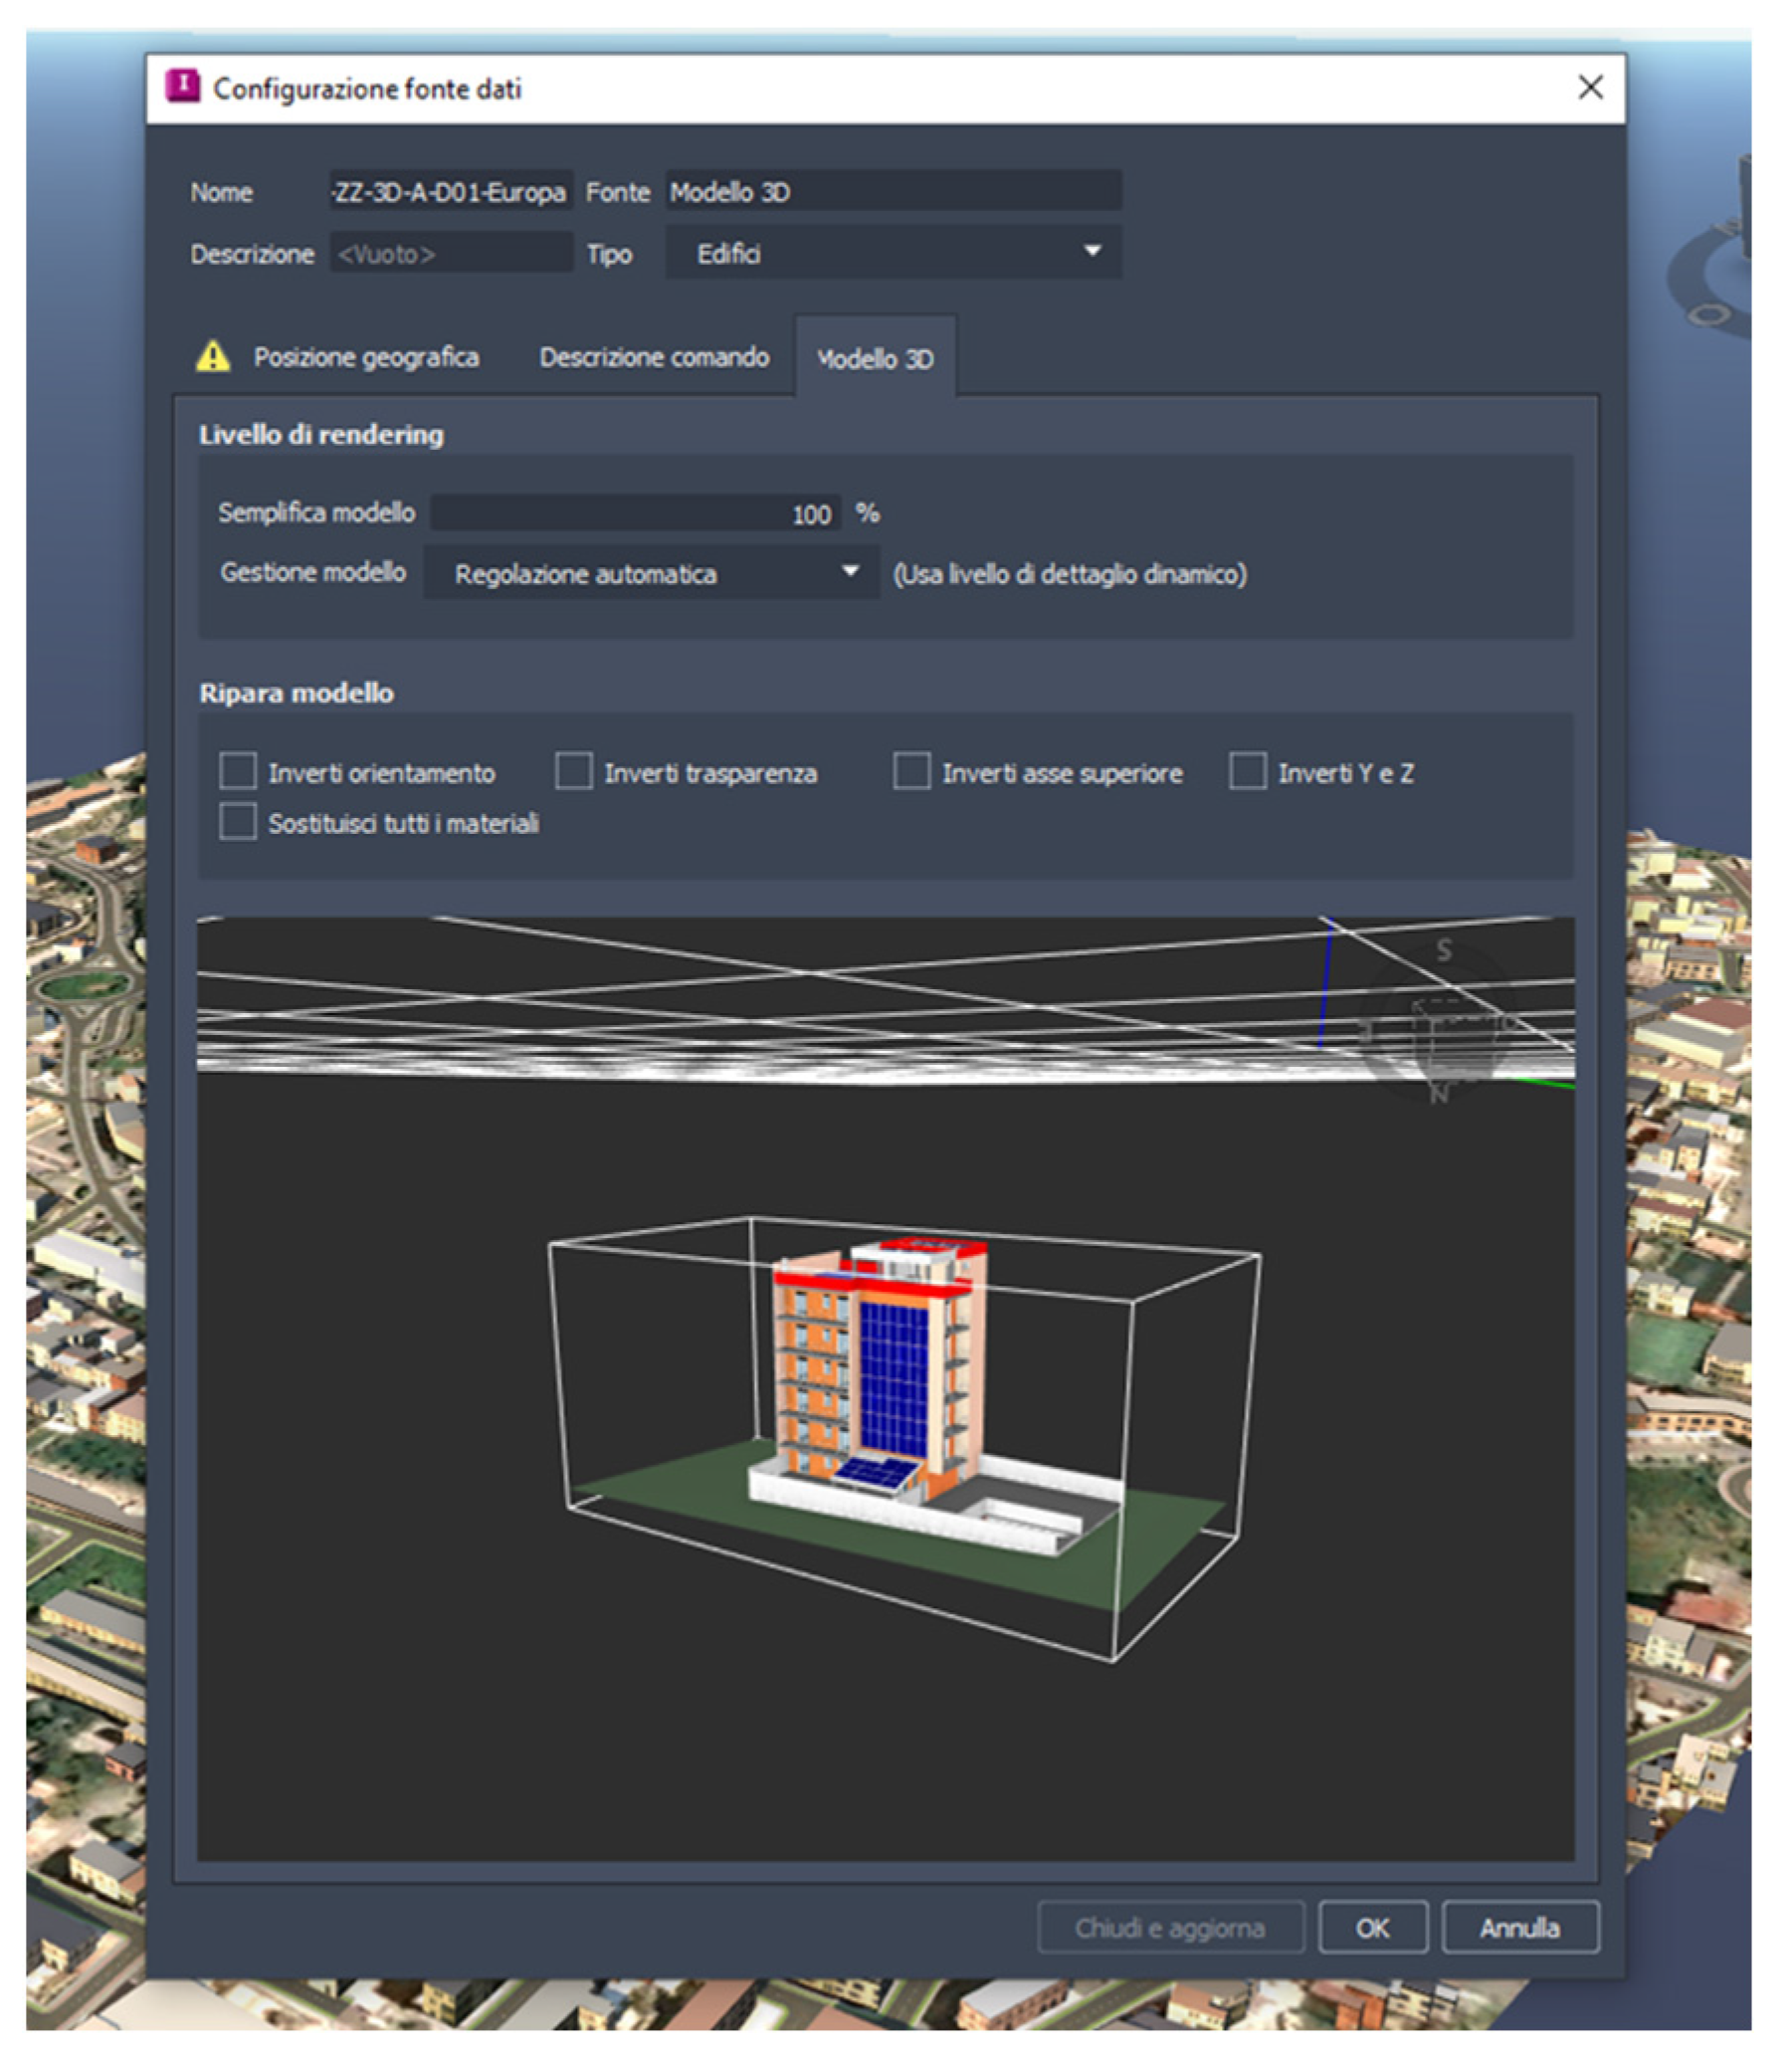Click the Fonte field Modello 3D
The height and width of the screenshot is (2060, 1792).
click(x=894, y=191)
